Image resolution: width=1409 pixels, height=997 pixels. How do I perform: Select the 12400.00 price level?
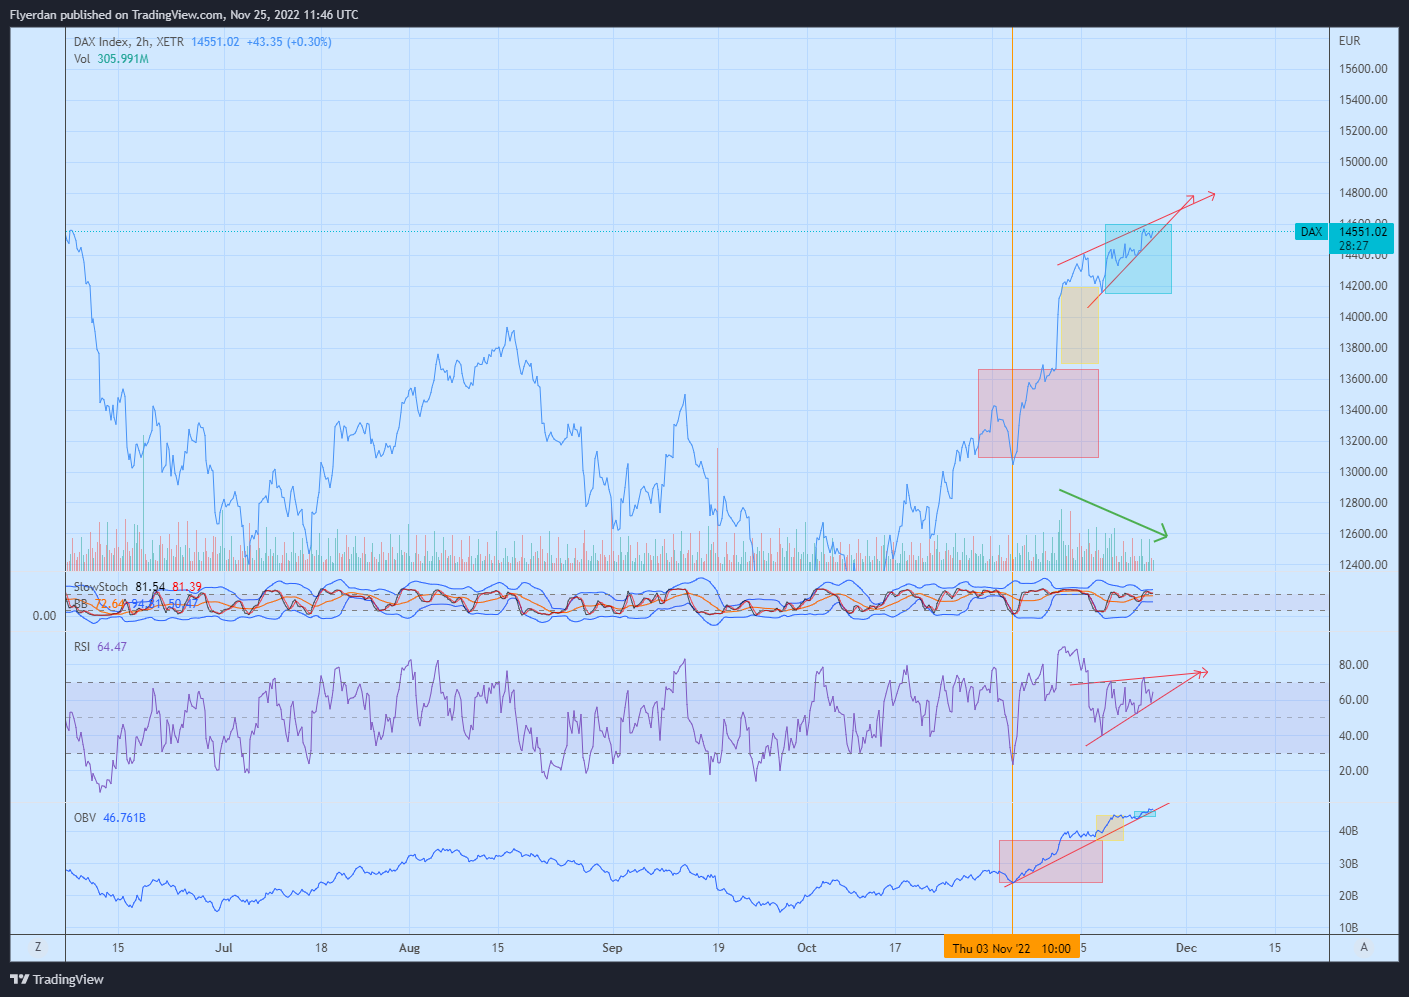click(x=1363, y=565)
